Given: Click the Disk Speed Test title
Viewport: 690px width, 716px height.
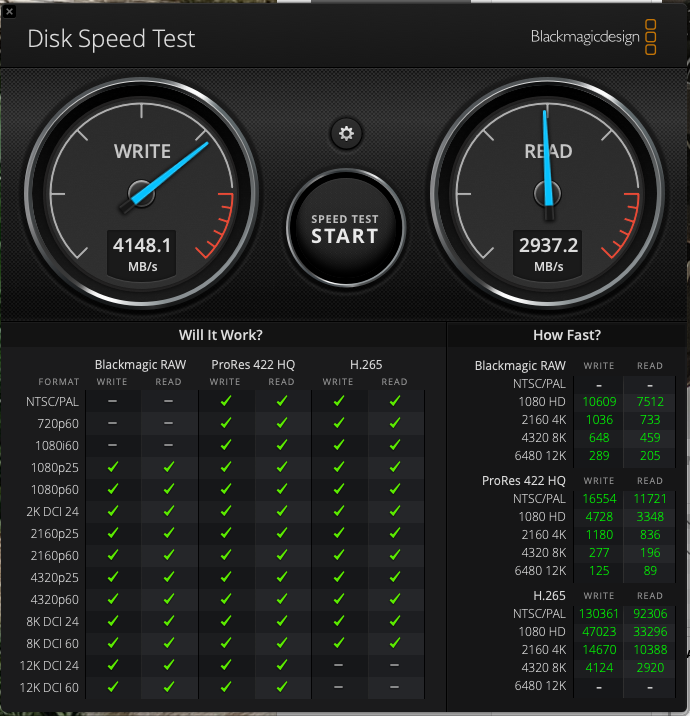Looking at the screenshot, I should point(111,38).
